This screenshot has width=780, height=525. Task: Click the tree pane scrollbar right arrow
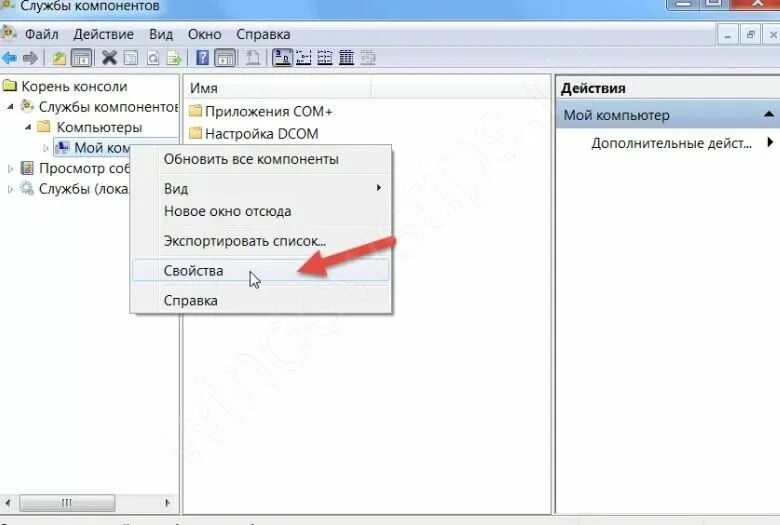click(x=168, y=503)
